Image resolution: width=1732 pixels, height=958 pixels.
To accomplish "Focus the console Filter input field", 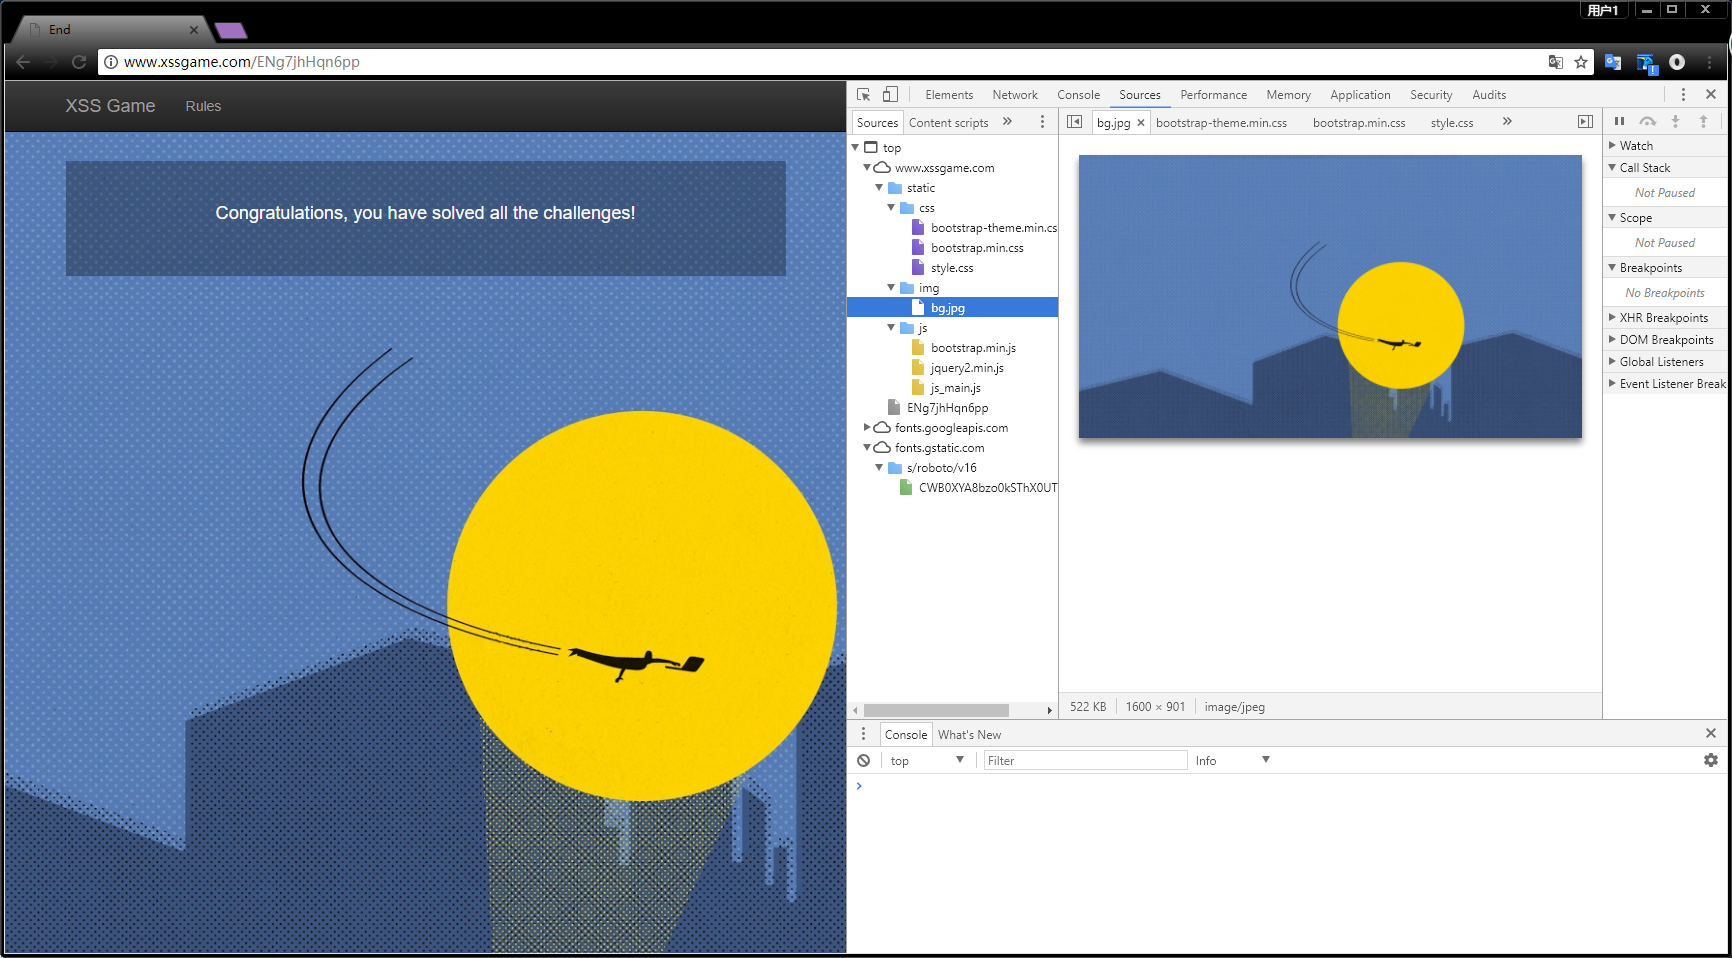I will [1085, 761].
